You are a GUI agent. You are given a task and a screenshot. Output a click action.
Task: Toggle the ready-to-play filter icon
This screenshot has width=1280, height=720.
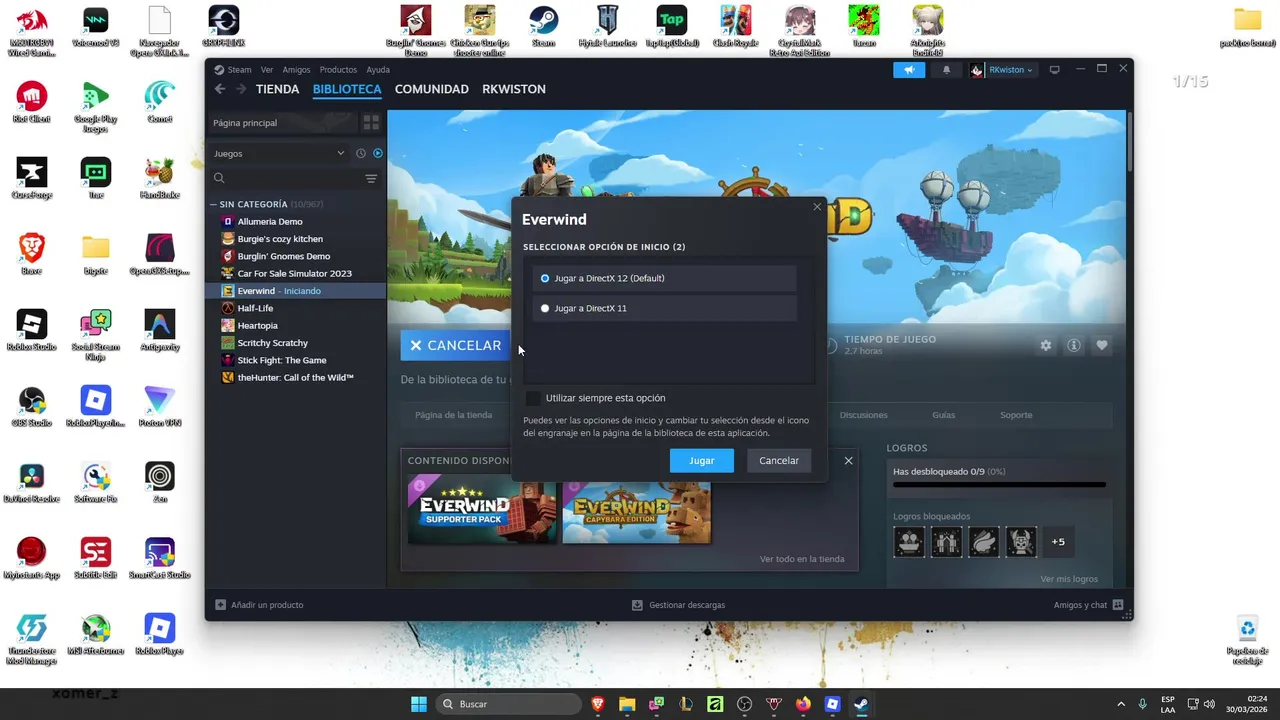pos(378,153)
